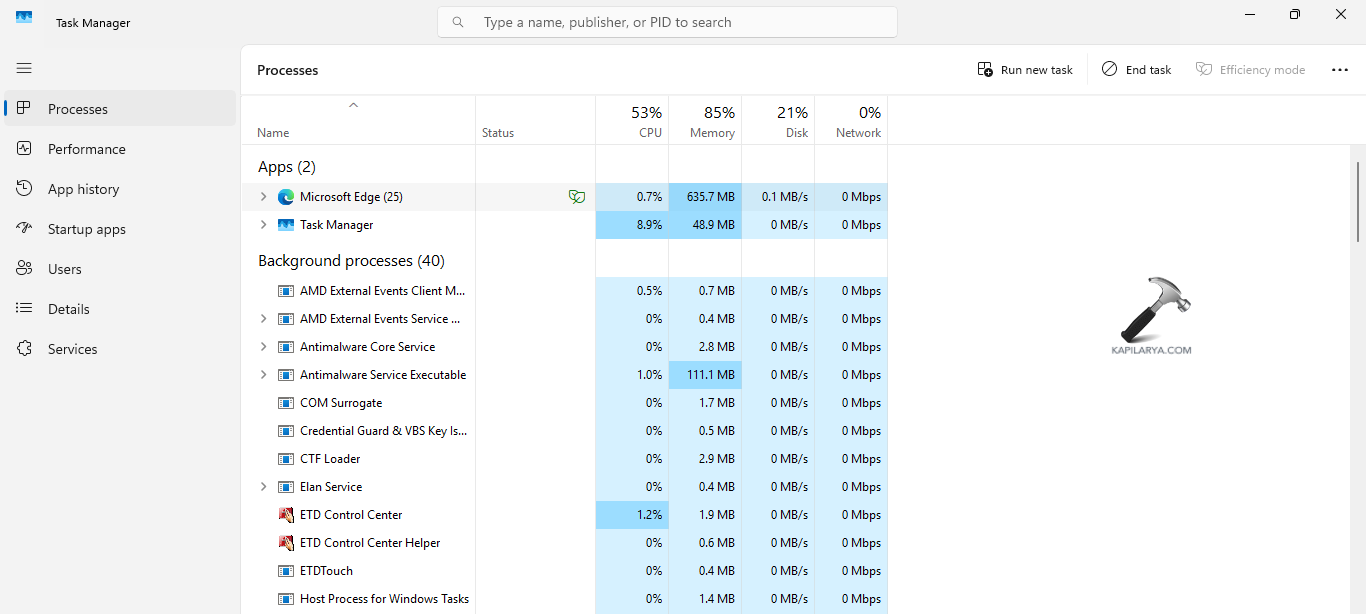Switch to the Performance page
The image size is (1366, 614).
click(x=87, y=149)
